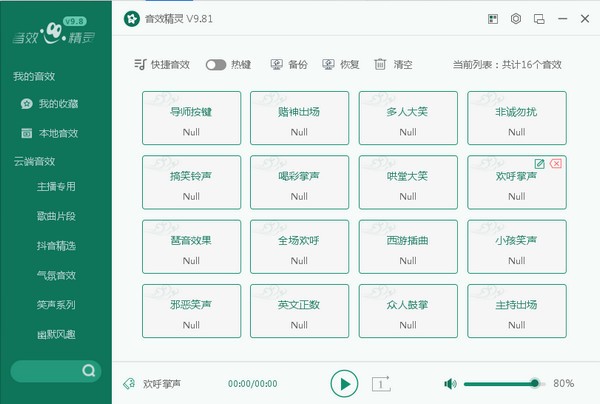Minimize the 音效精灵 window

(x=562, y=18)
